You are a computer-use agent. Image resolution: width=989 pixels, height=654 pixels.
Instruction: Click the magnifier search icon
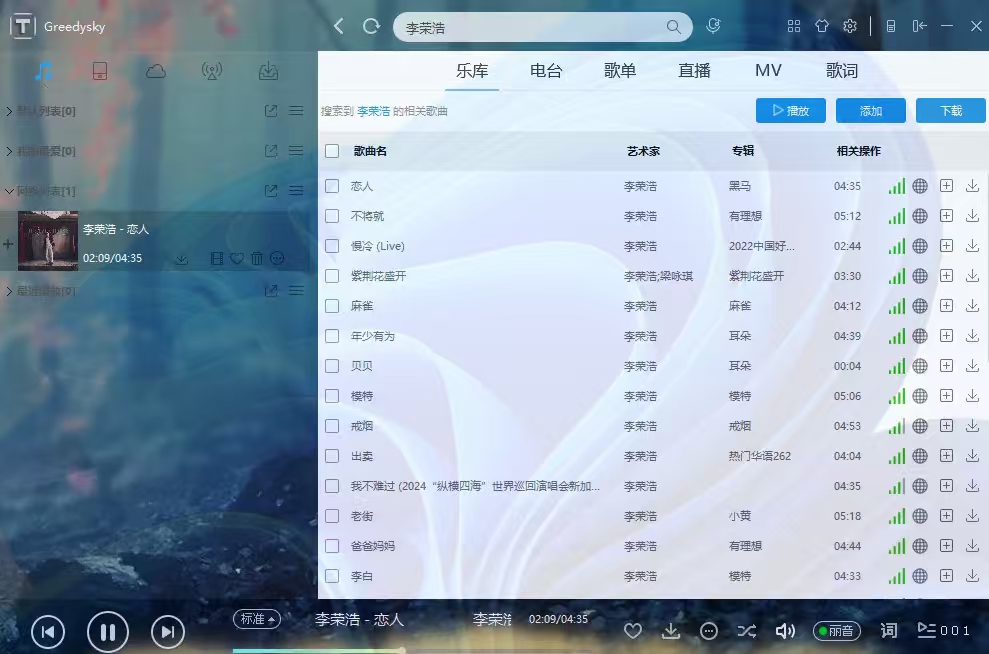coord(674,26)
